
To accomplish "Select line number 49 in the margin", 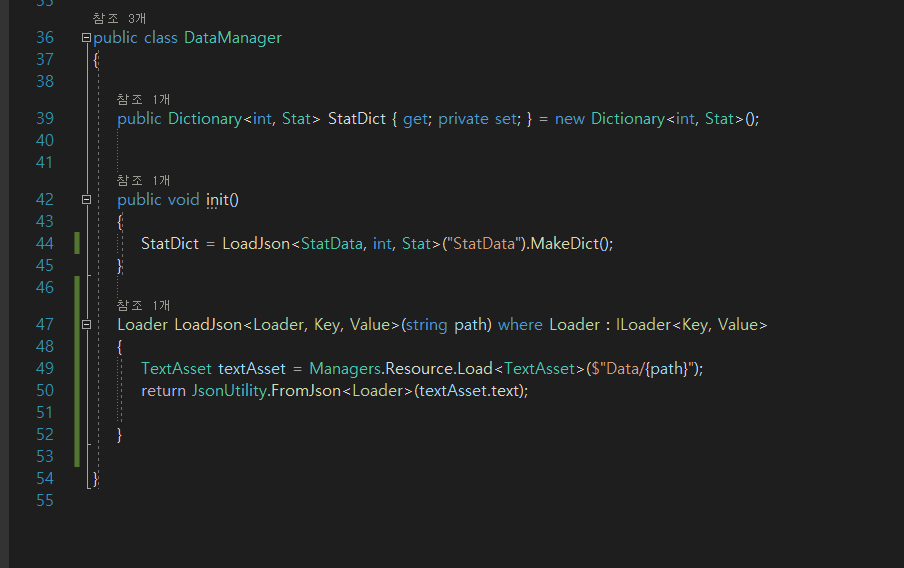I will (x=44, y=368).
